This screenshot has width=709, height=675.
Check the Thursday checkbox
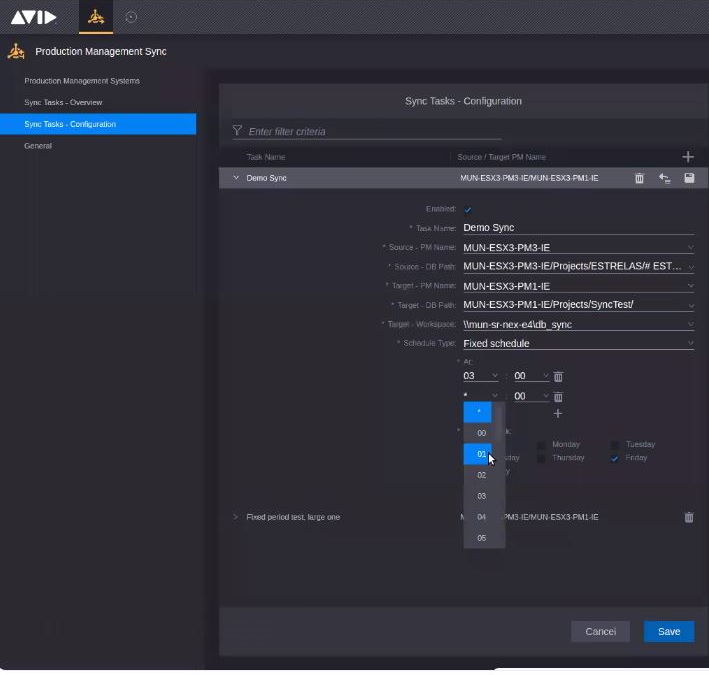(x=541, y=458)
